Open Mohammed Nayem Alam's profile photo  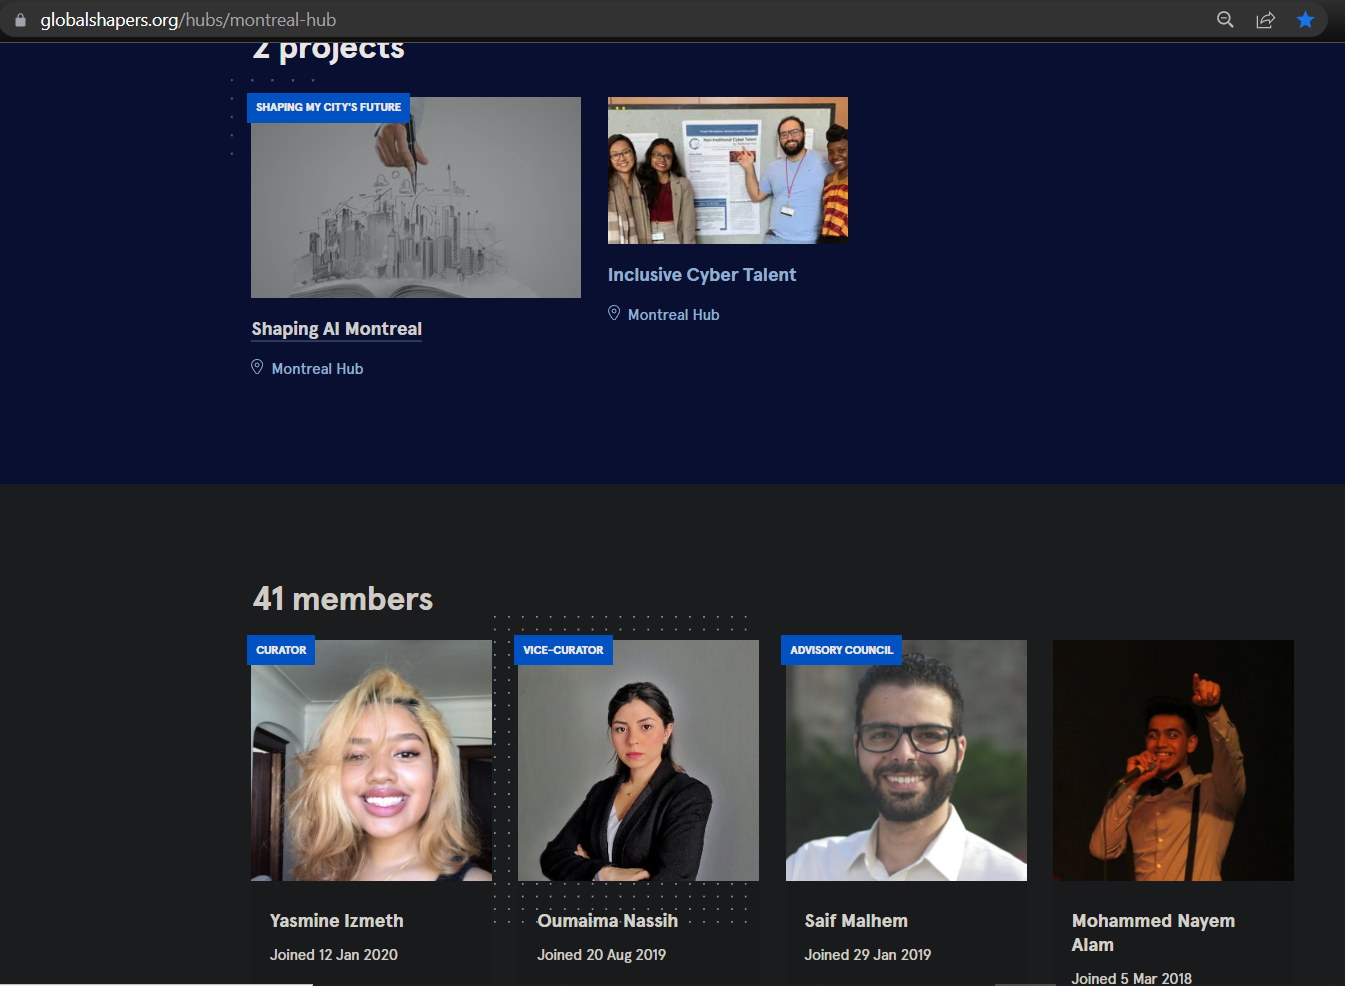pos(1173,760)
